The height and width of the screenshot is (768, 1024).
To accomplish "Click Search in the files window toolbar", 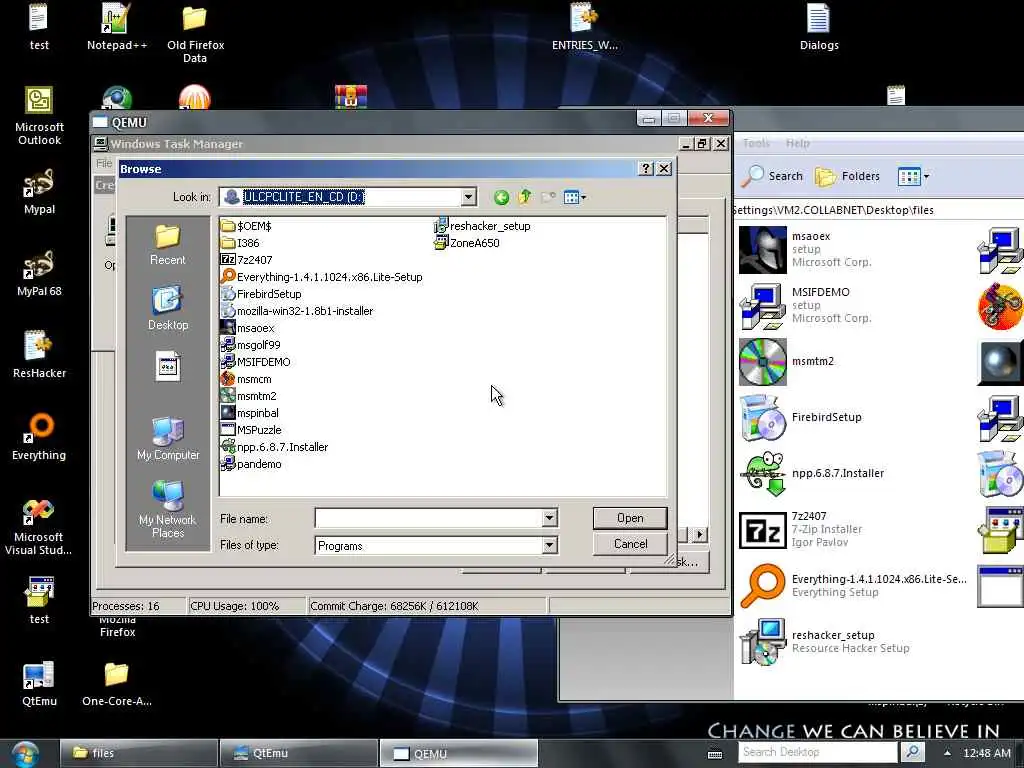I will pos(775,176).
